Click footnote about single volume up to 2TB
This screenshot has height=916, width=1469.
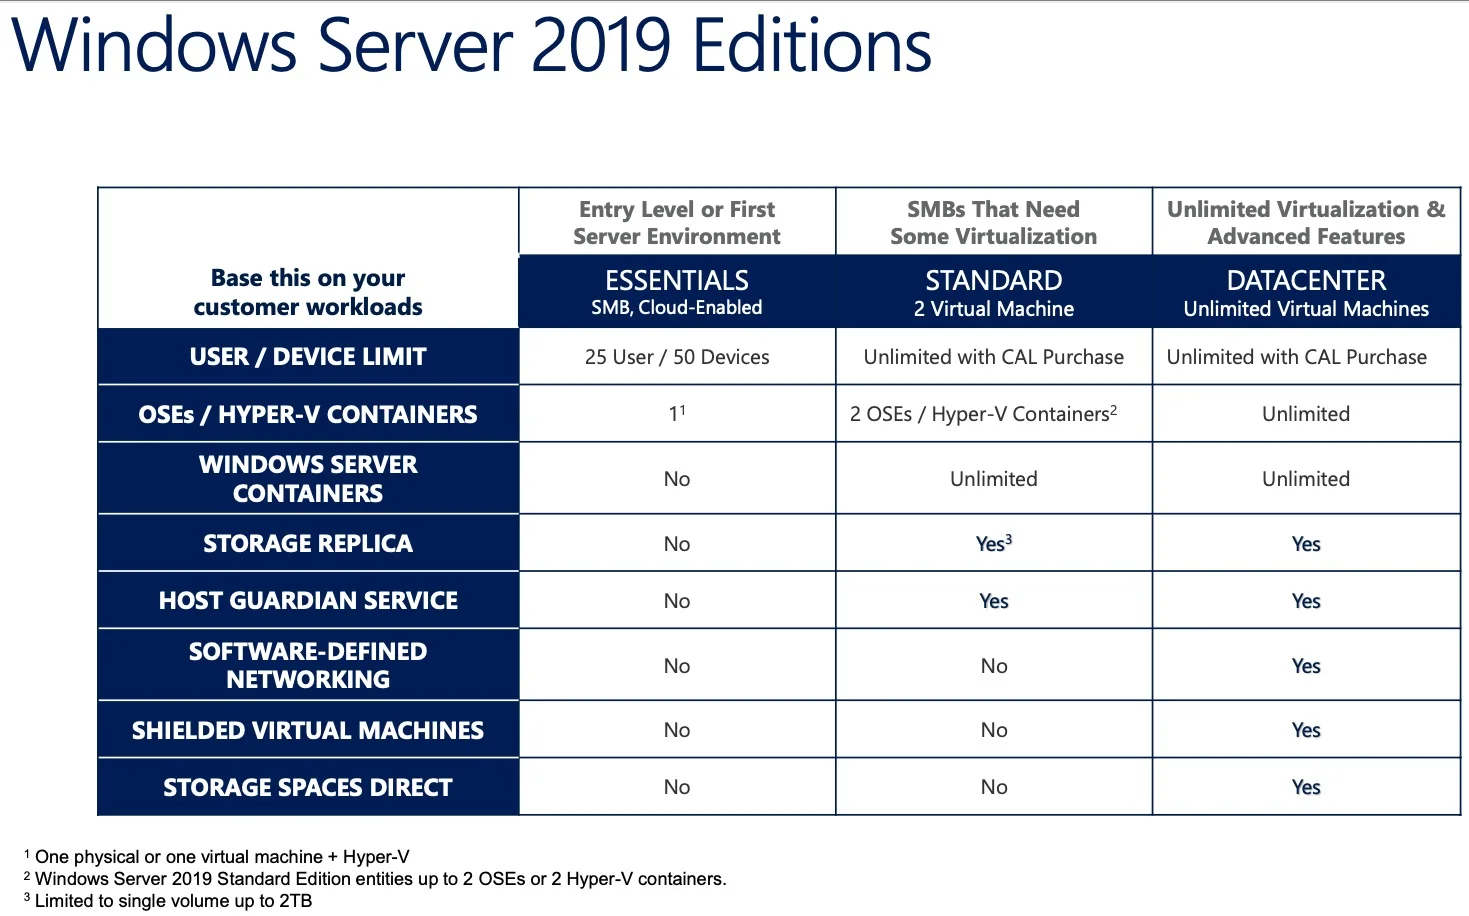pyautogui.click(x=168, y=900)
